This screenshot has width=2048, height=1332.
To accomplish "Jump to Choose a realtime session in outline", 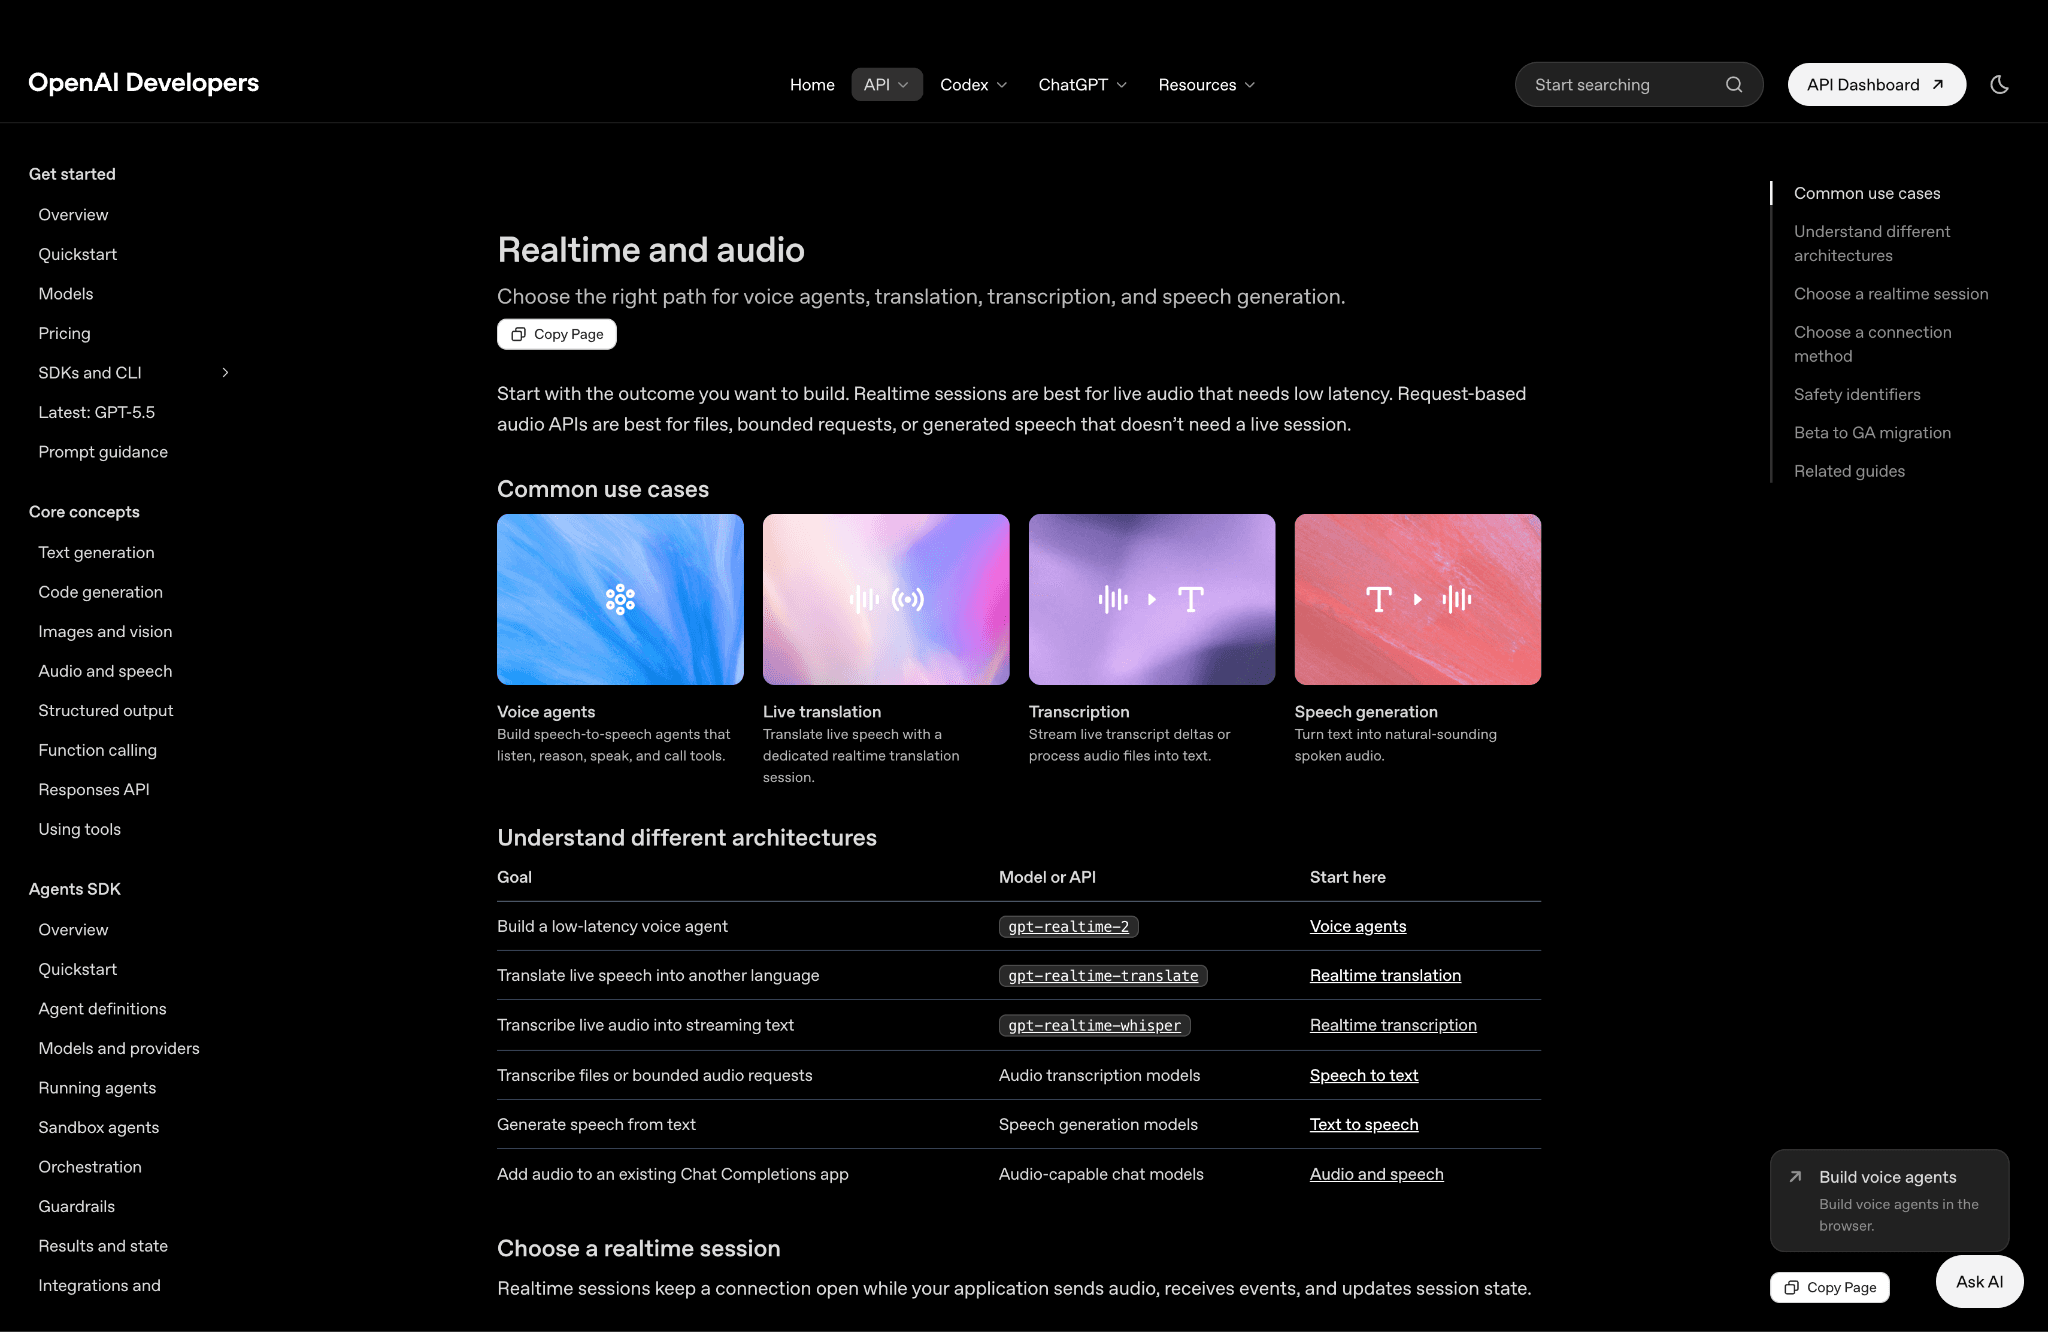I will point(1891,295).
